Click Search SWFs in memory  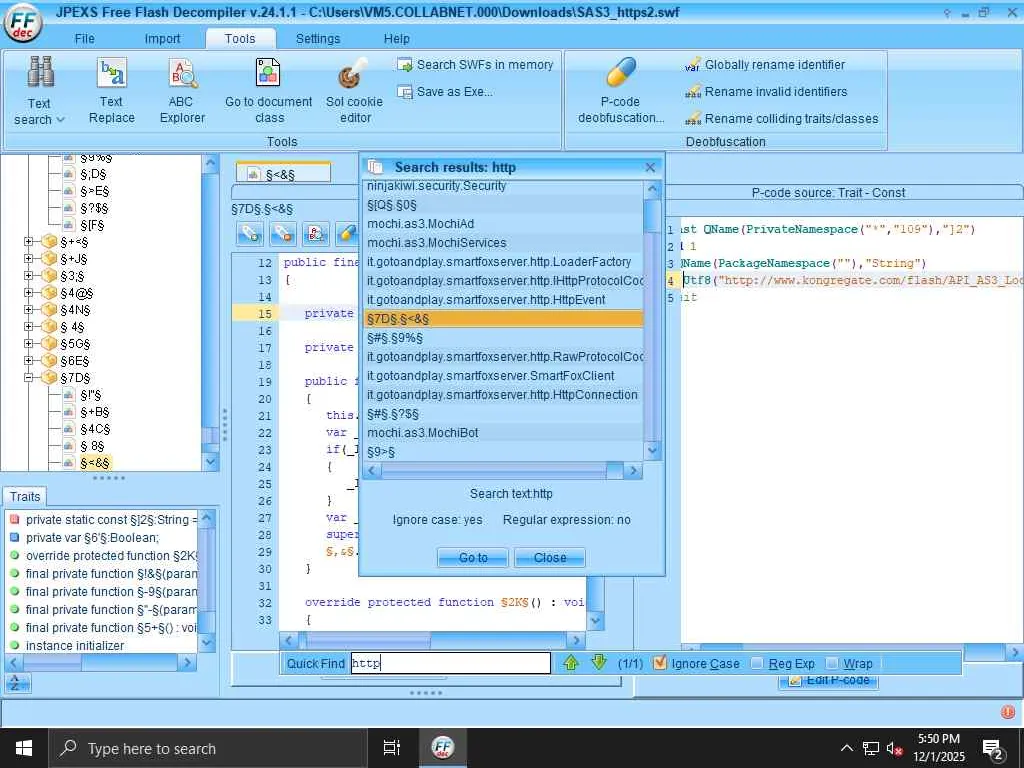476,65
